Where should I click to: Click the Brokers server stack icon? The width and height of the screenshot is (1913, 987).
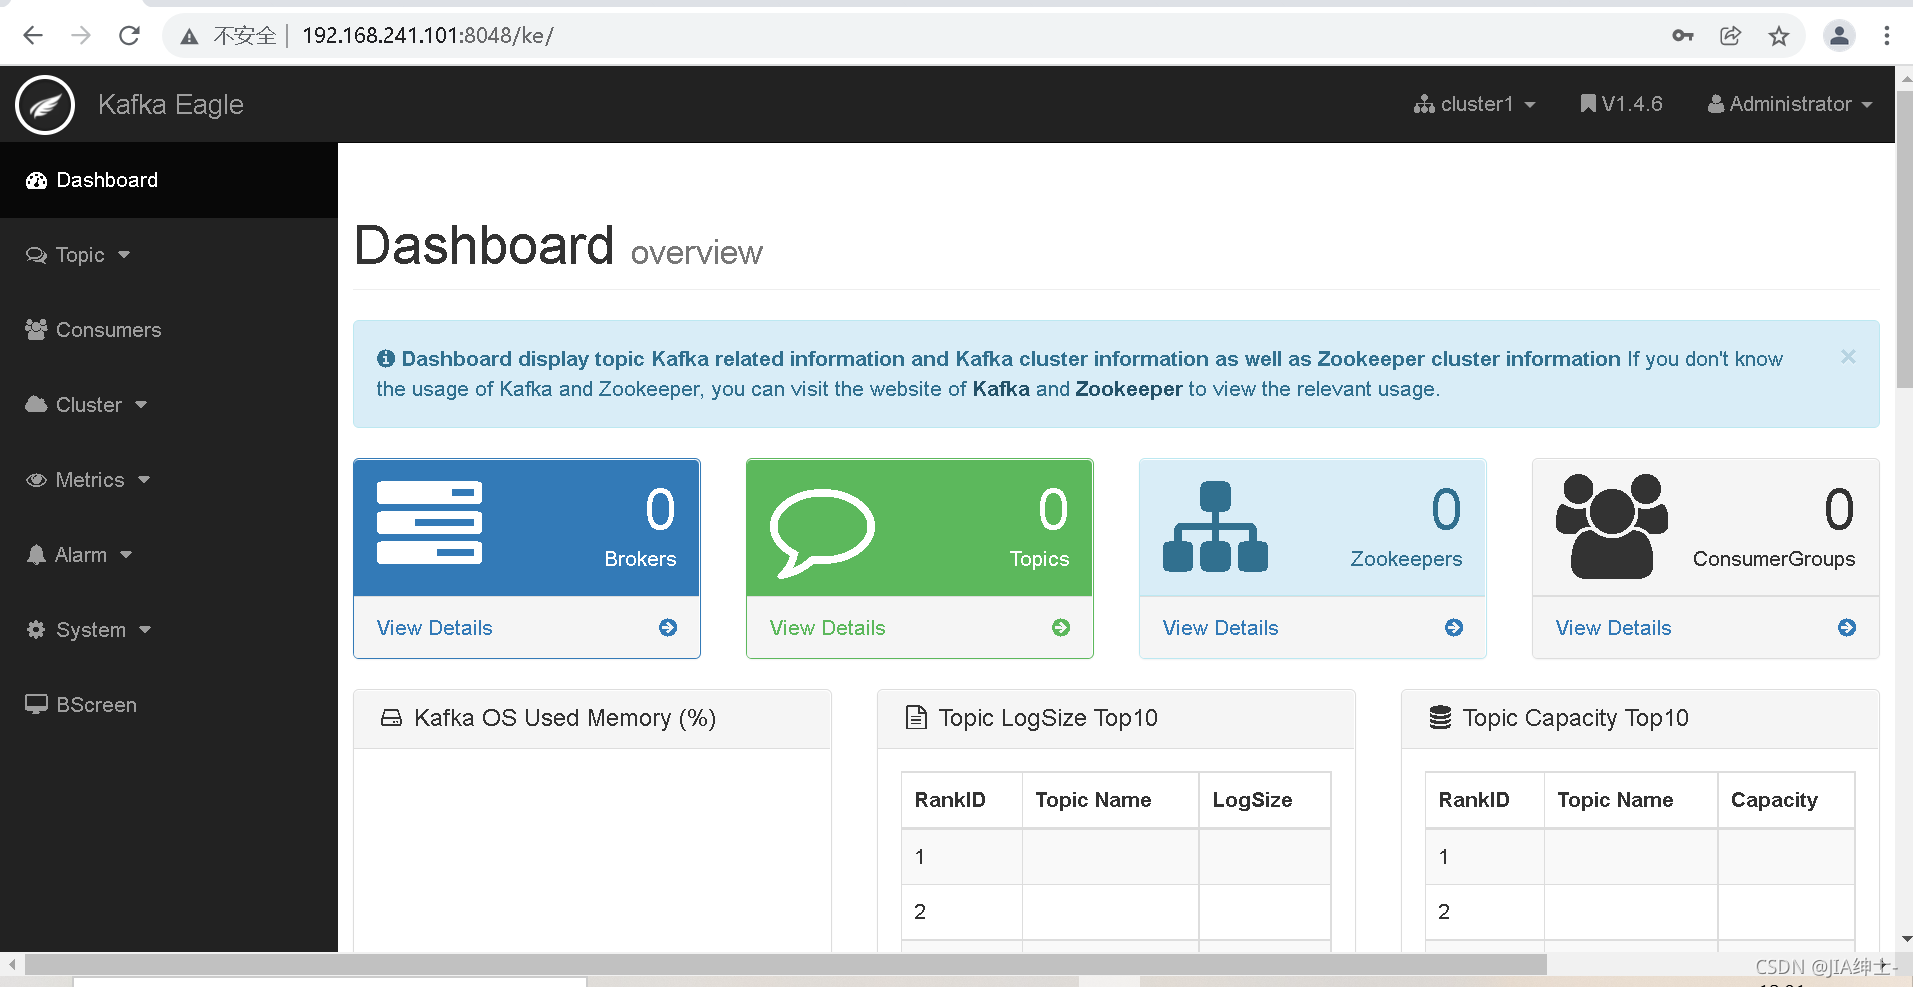pyautogui.click(x=429, y=522)
